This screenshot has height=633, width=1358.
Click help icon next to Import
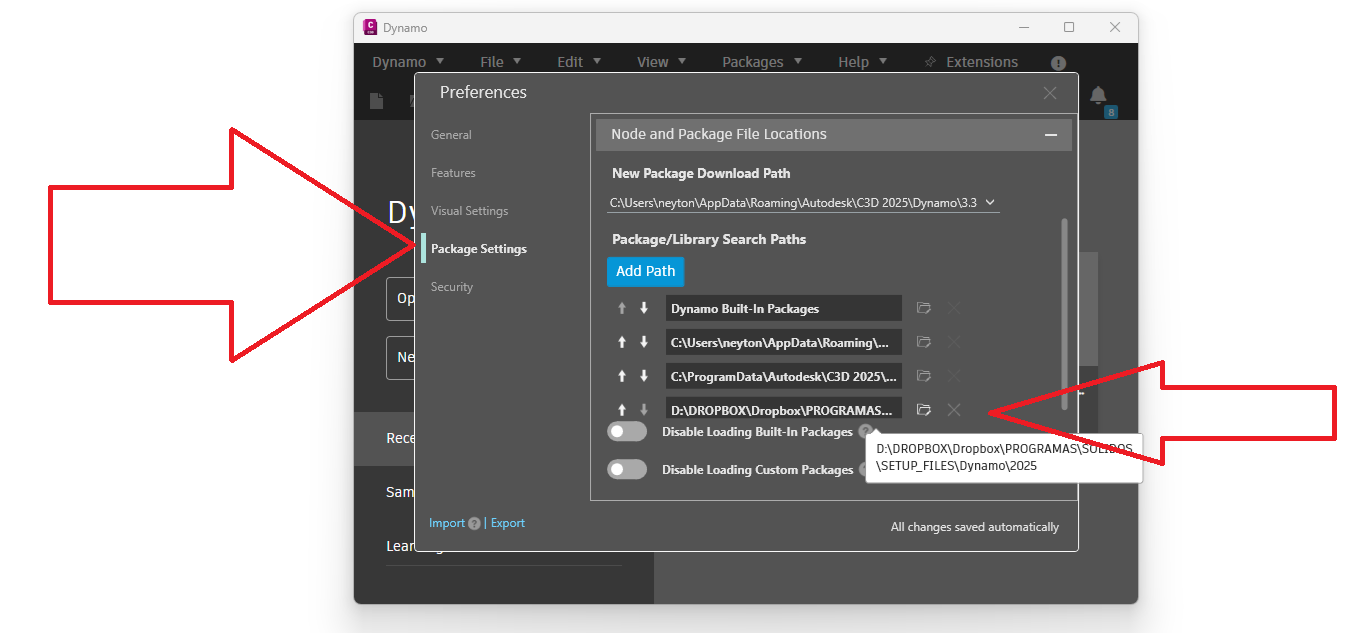[474, 523]
